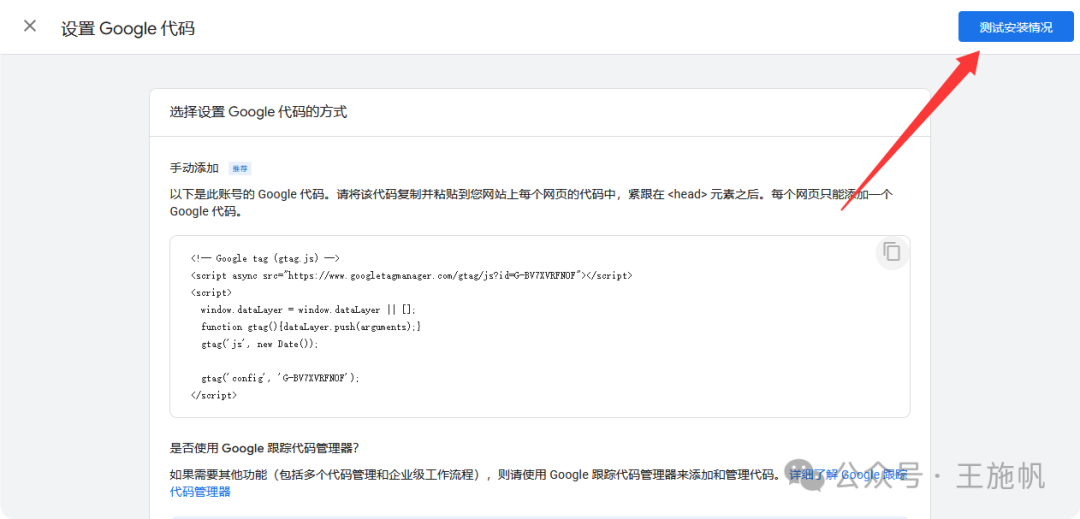Select the 手动添加 heading text
This screenshot has height=519, width=1080.
[194, 169]
